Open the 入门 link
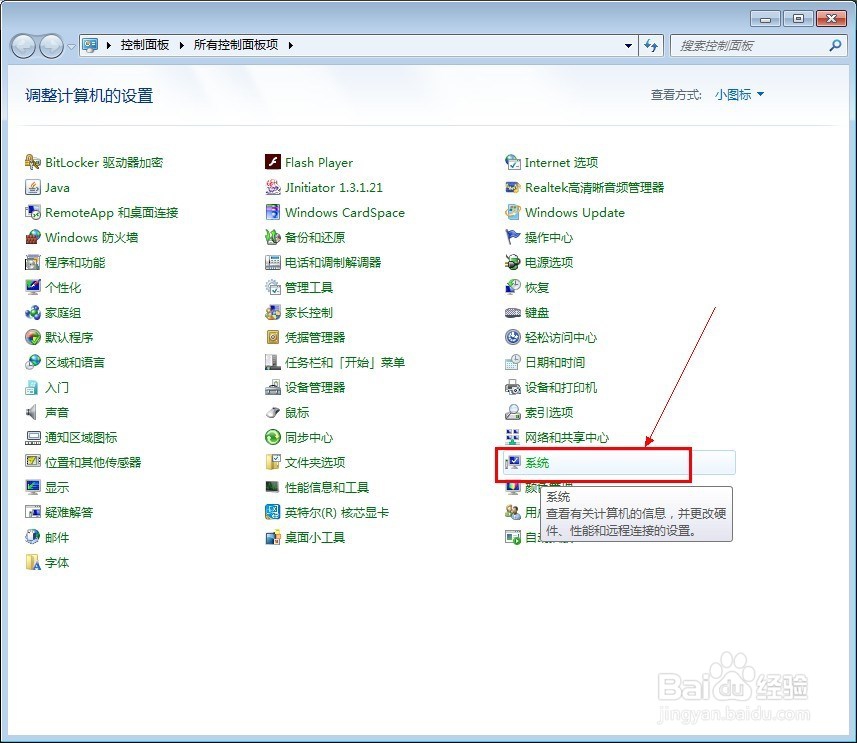This screenshot has height=743, width=857. [57, 388]
